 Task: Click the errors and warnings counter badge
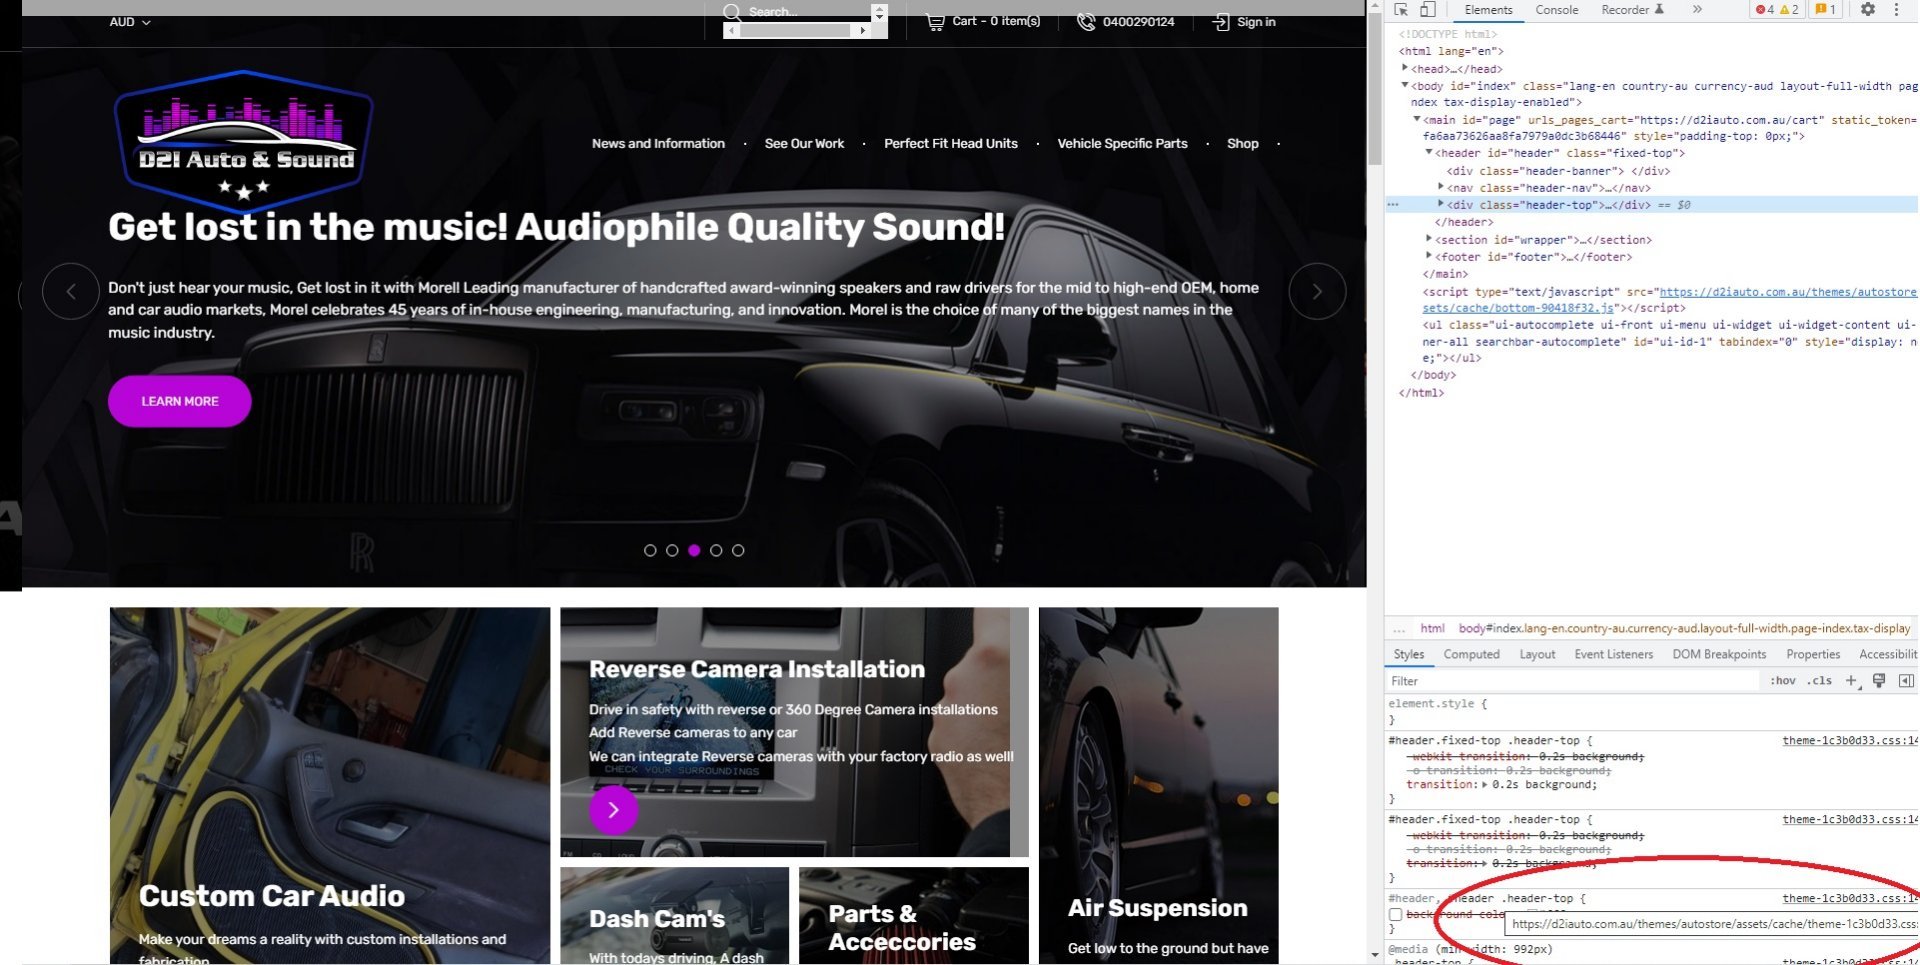(1777, 10)
